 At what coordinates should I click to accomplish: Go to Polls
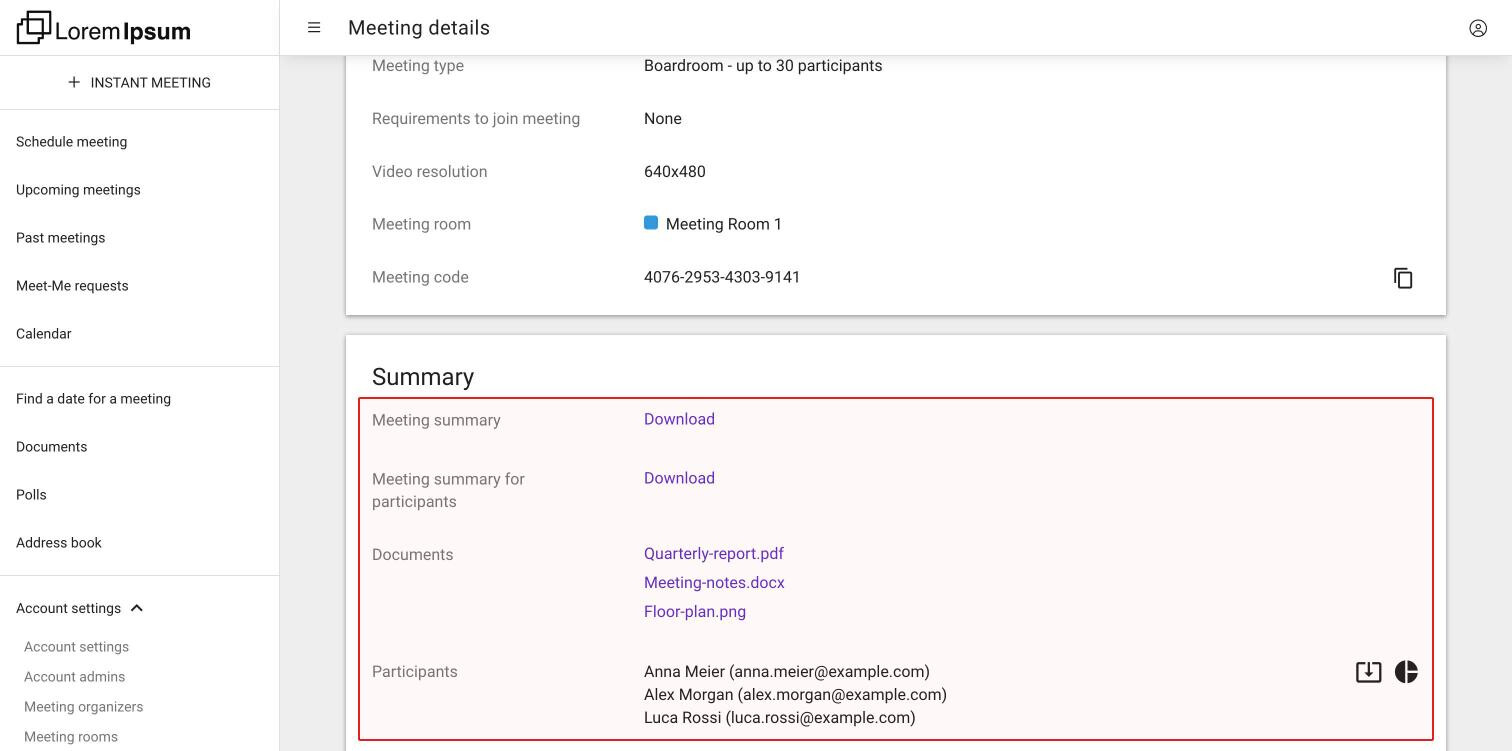[x=31, y=495]
